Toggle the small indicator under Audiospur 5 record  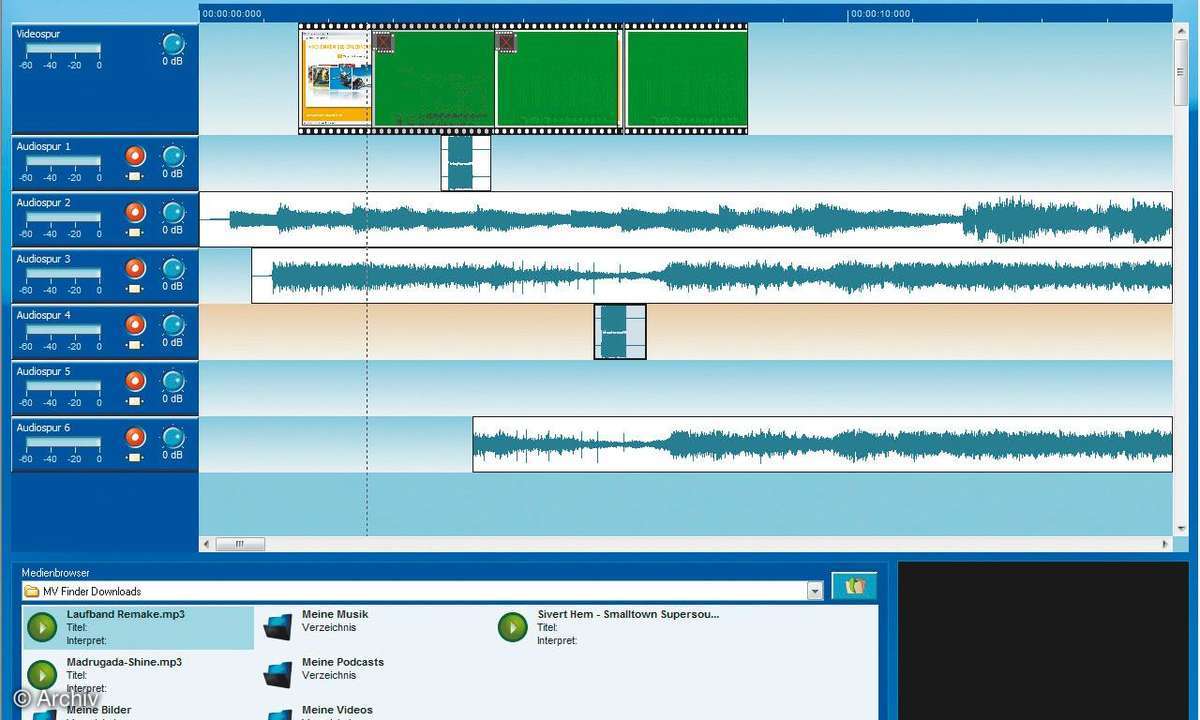coord(135,402)
